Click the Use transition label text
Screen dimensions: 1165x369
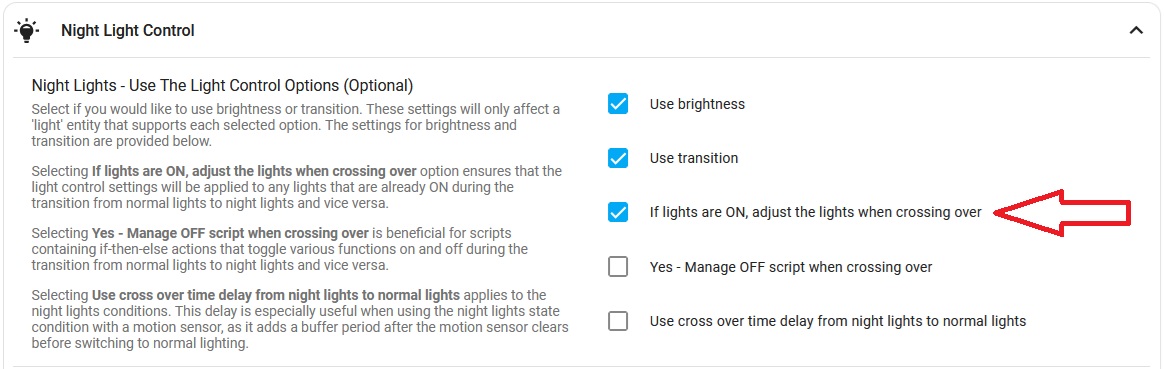click(694, 158)
